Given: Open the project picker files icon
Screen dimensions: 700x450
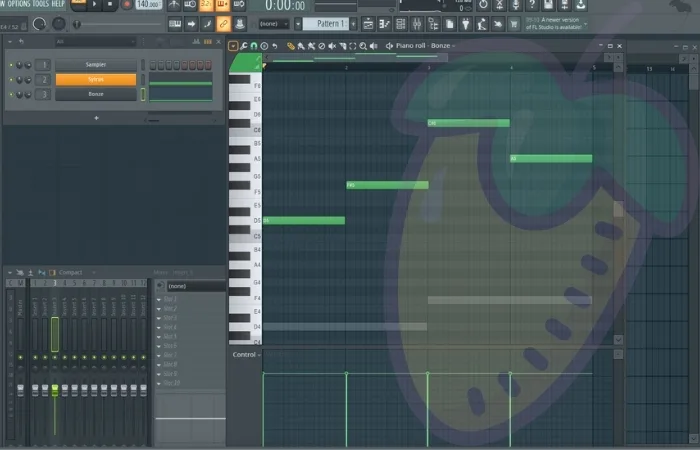Looking at the screenshot, I should coord(449,24).
